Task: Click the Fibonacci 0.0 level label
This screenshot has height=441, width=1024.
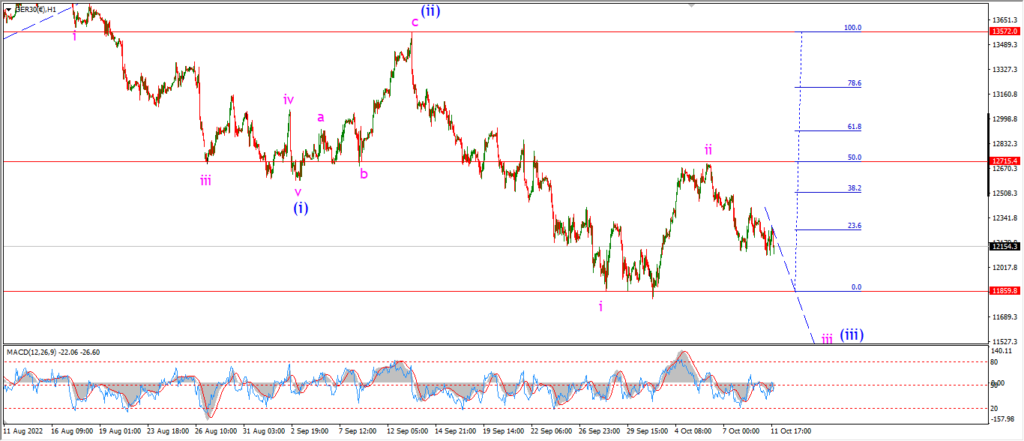Action: click(x=856, y=287)
